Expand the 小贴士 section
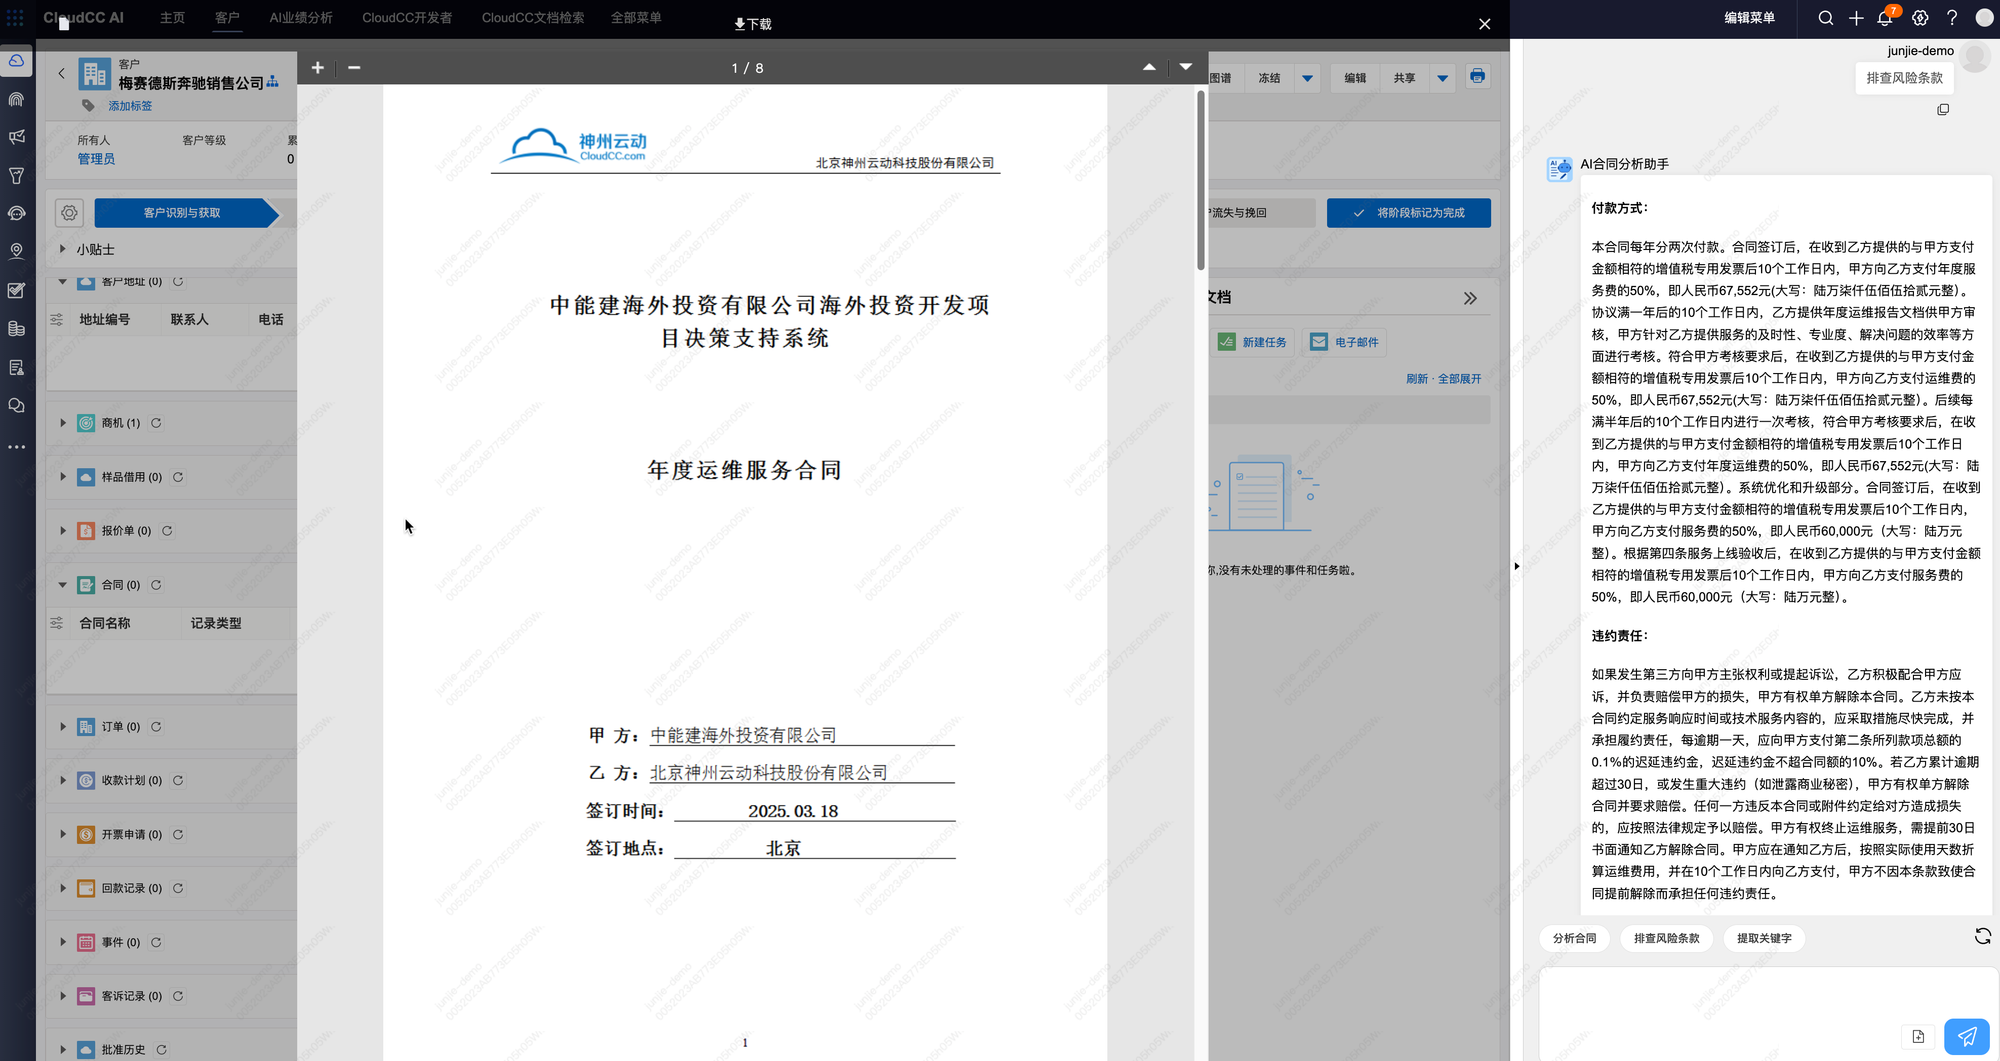Image resolution: width=2000 pixels, height=1061 pixels. (x=63, y=249)
